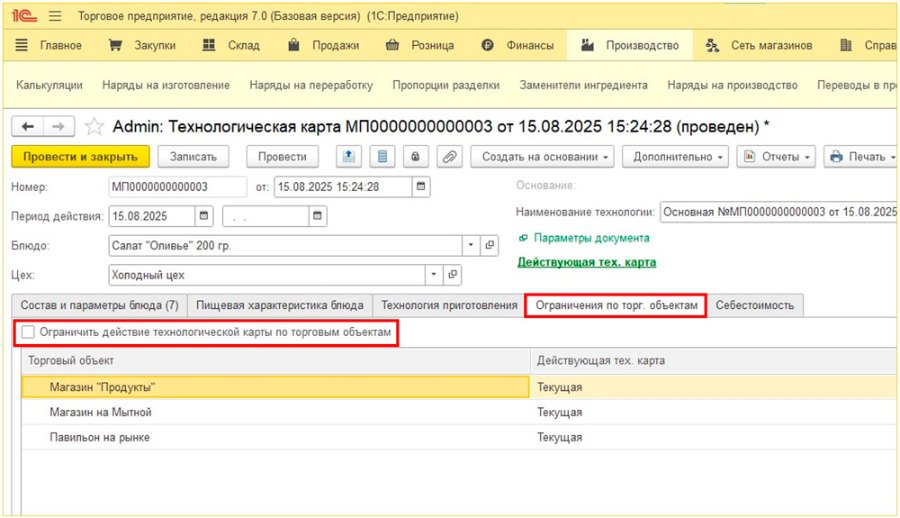Open calendar for document date field
The width and height of the screenshot is (900, 518).
point(421,187)
